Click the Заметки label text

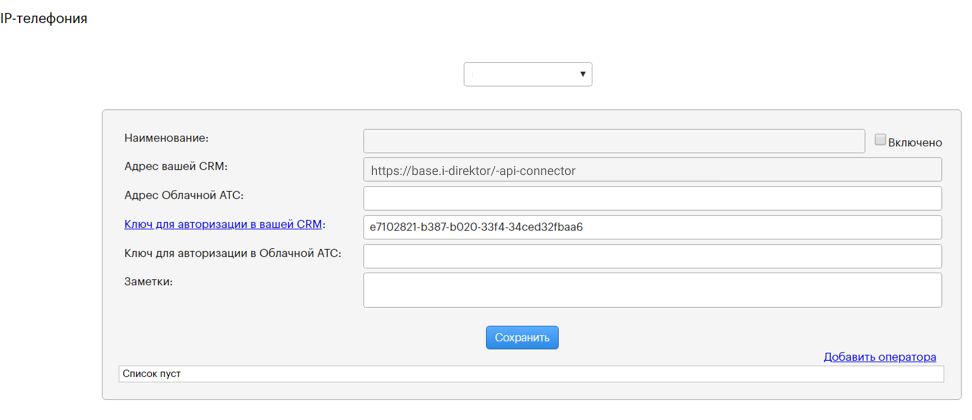148,282
